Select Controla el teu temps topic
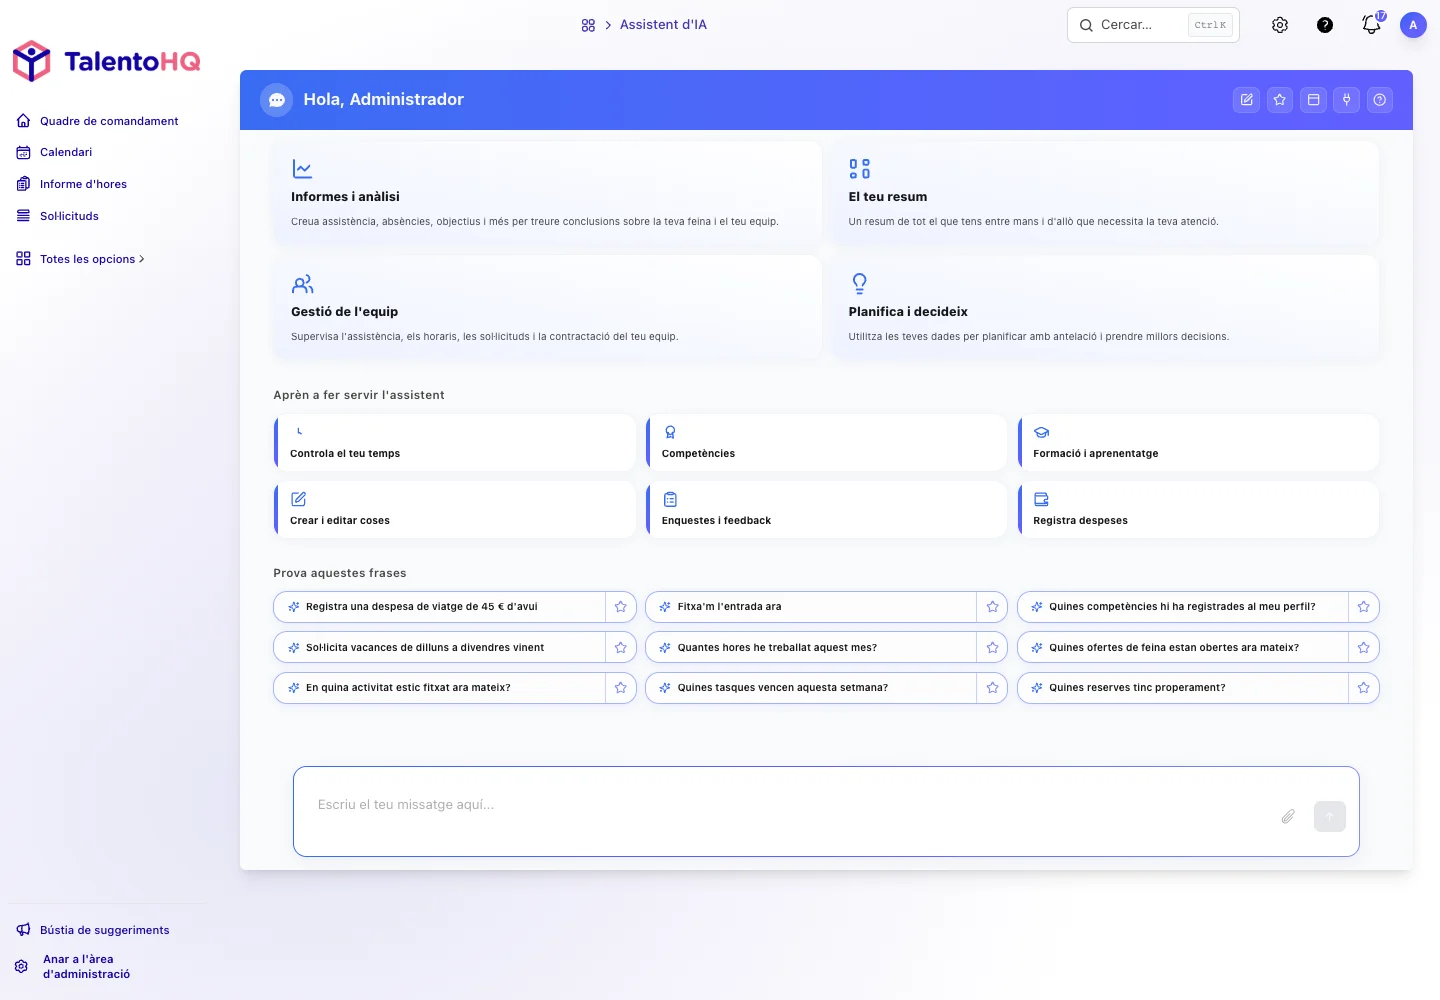Viewport: 1440px width, 1000px height. tap(455, 443)
